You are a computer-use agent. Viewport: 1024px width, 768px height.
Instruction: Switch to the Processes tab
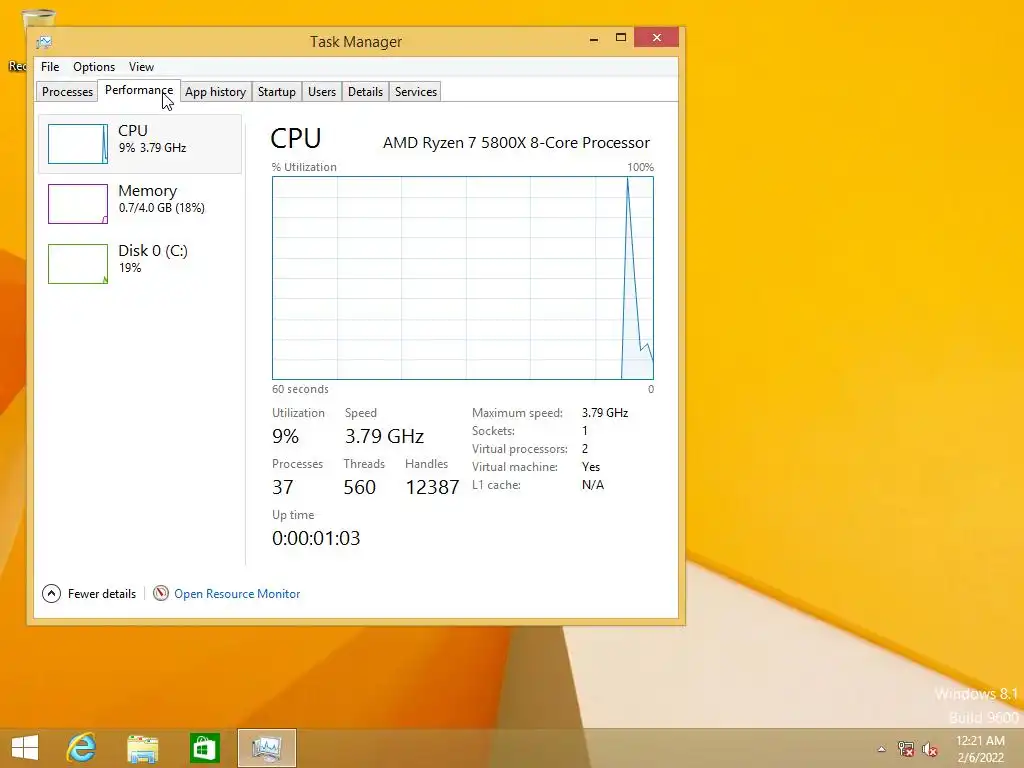(67, 91)
